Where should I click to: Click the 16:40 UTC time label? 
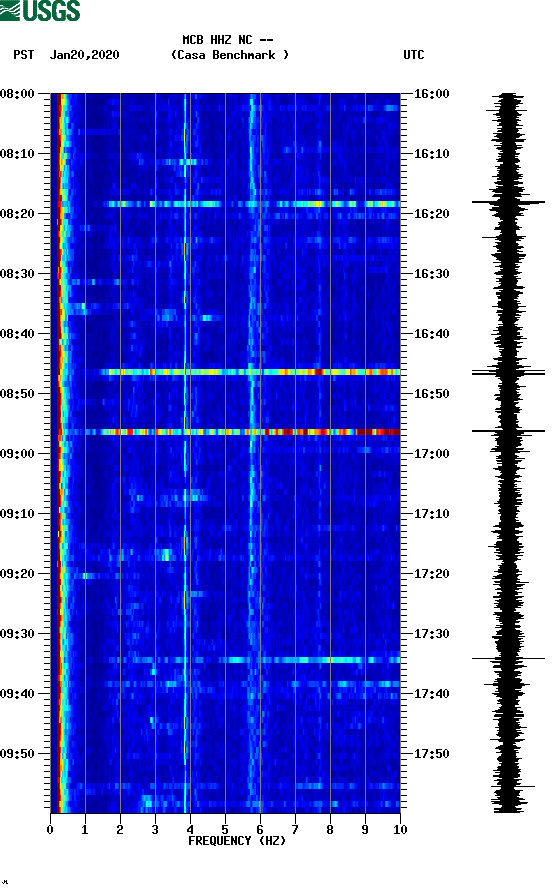[x=431, y=334]
